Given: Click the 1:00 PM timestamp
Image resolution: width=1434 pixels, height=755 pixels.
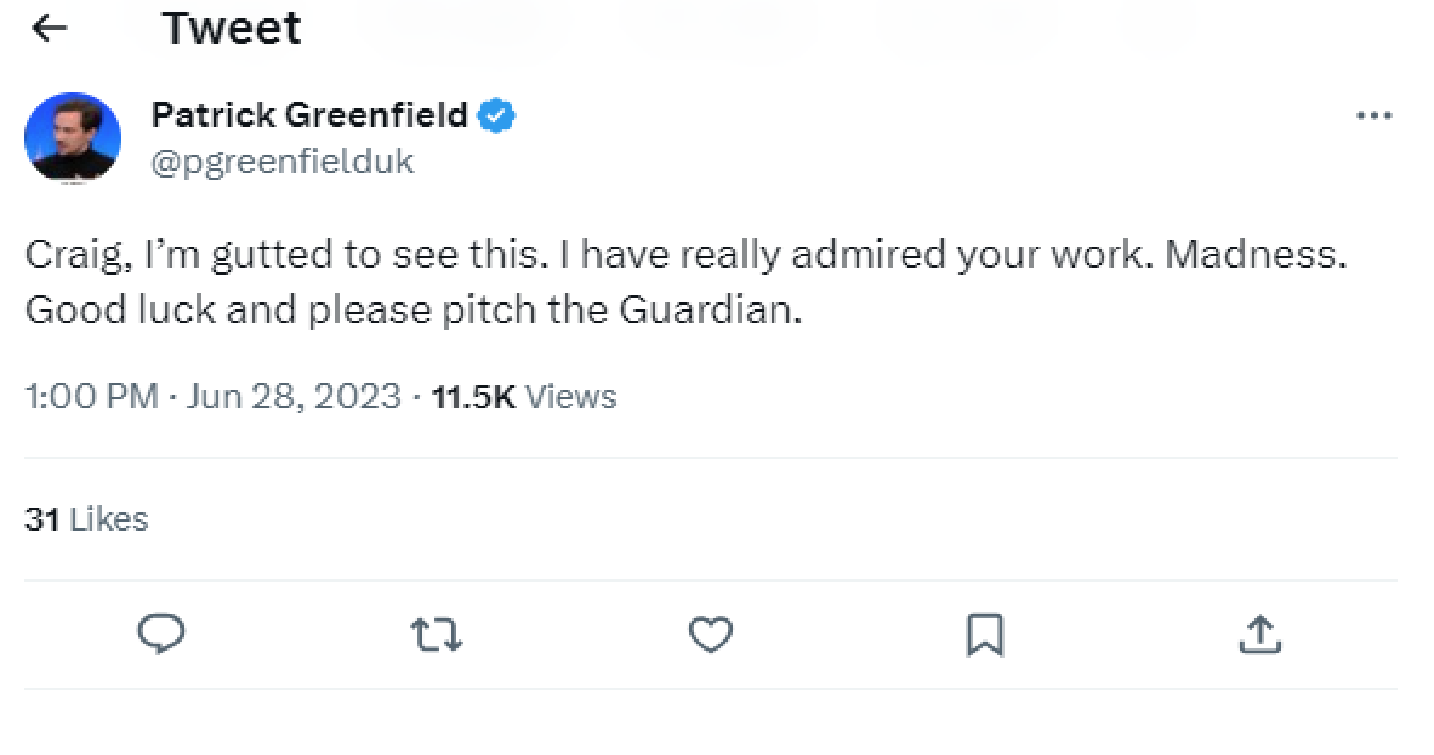Looking at the screenshot, I should pyautogui.click(x=91, y=397).
